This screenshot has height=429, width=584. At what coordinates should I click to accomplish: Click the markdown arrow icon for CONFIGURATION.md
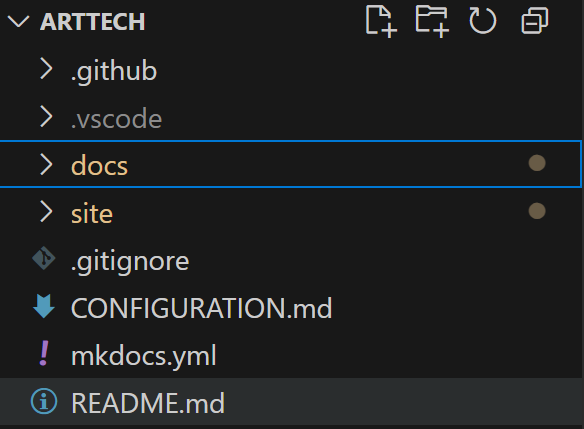pos(44,306)
